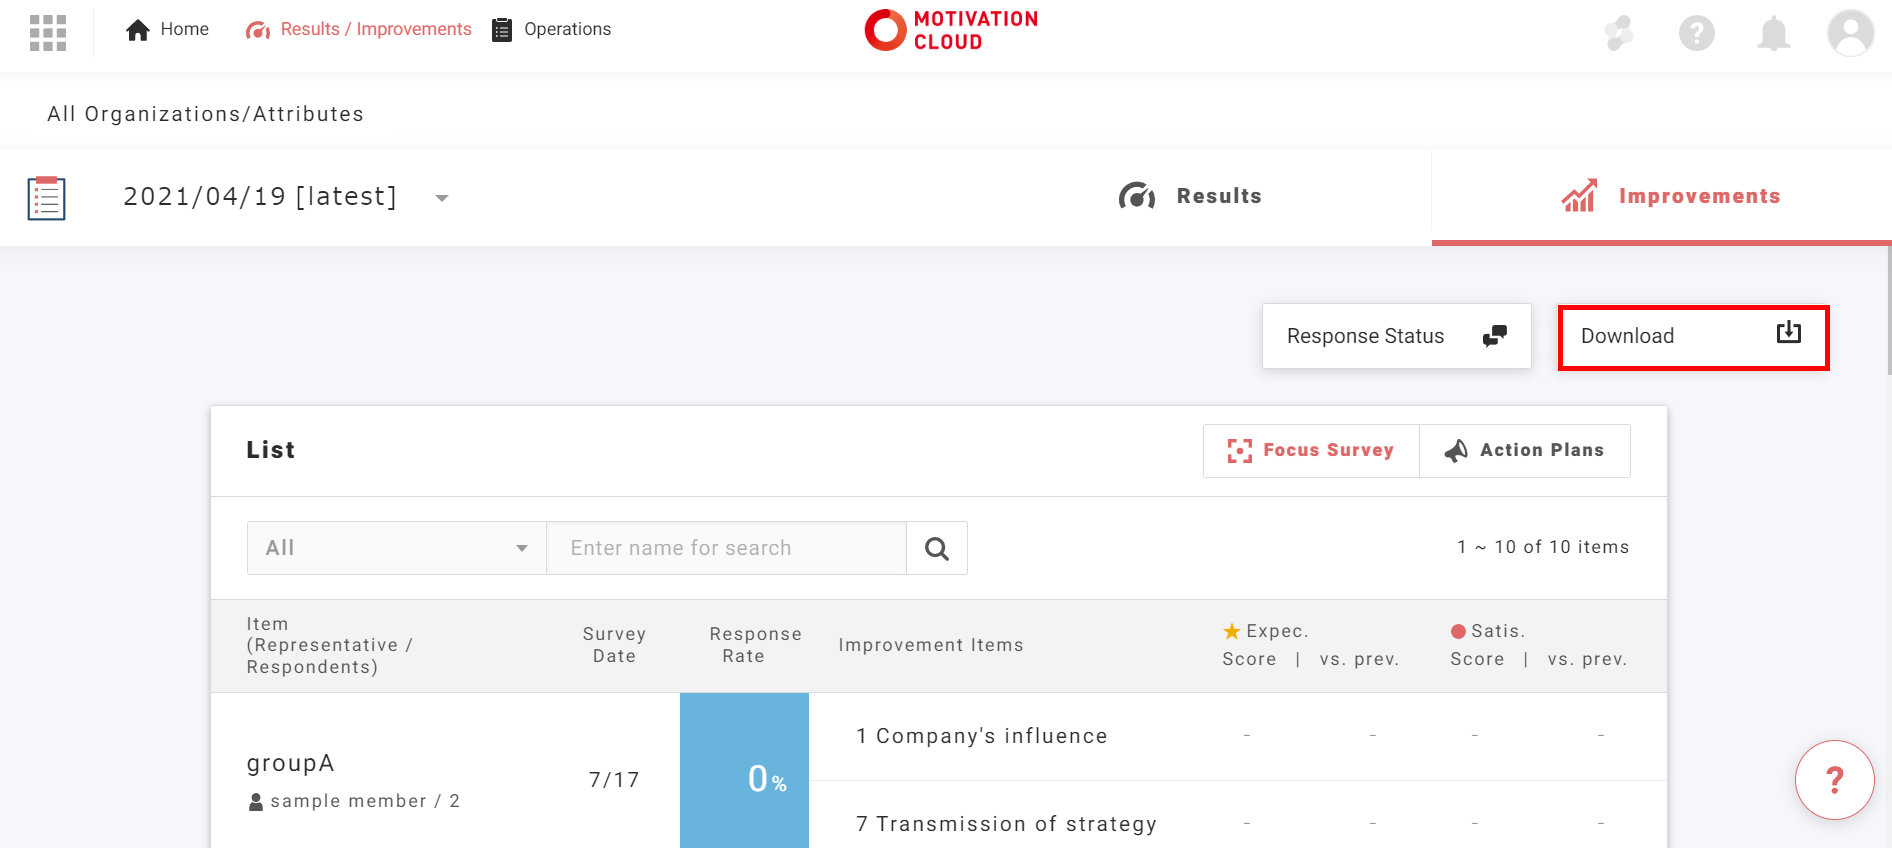The width and height of the screenshot is (1892, 848).
Task: Open Operations menu item
Action: (x=552, y=30)
